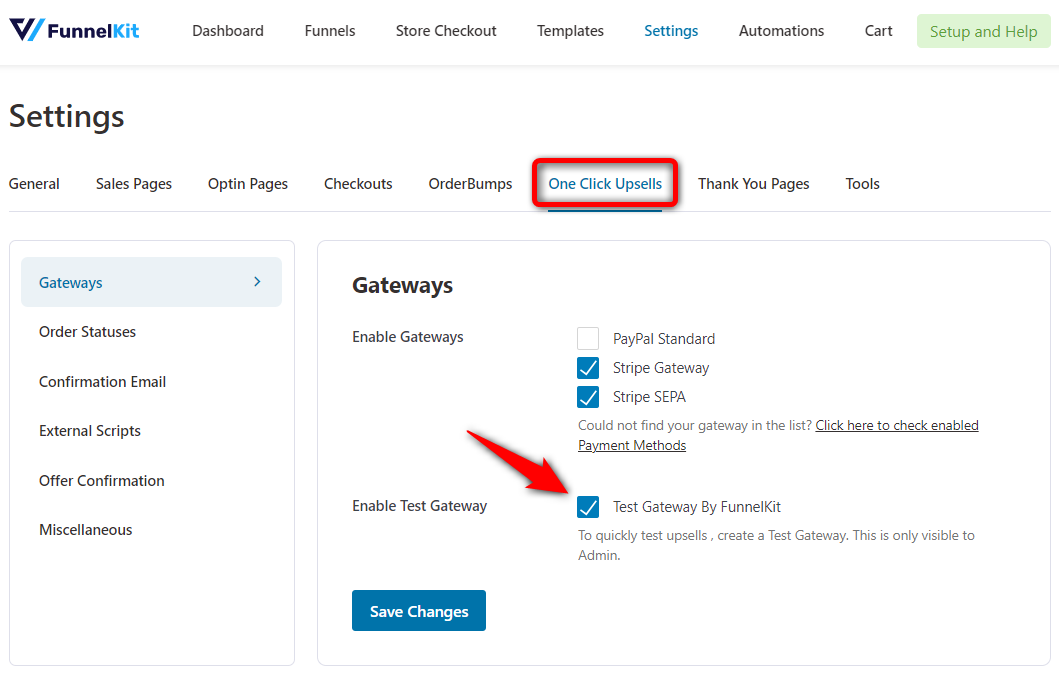Viewport: 1059px width, 675px height.
Task: Click the Stripe SEPA label text
Action: (649, 397)
